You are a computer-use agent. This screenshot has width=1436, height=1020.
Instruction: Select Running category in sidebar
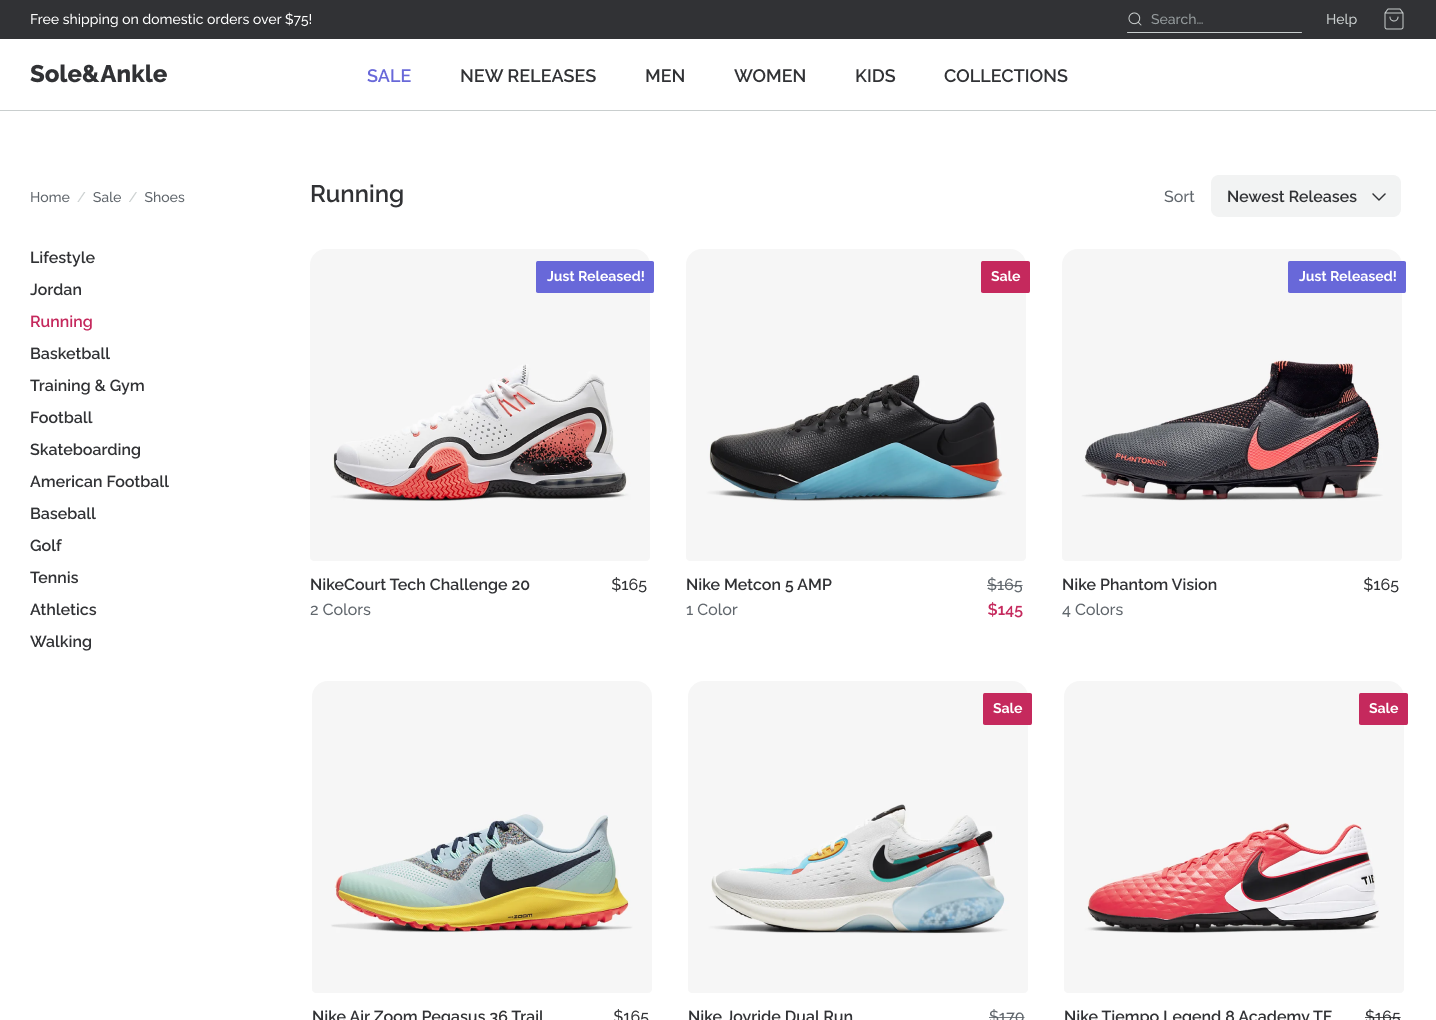point(61,321)
